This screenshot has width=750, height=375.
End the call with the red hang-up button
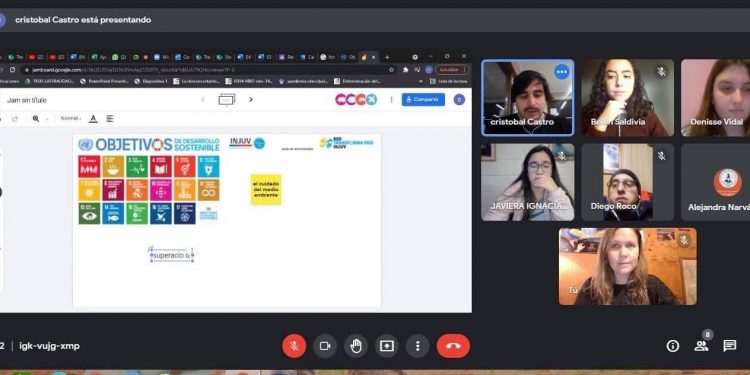click(453, 346)
